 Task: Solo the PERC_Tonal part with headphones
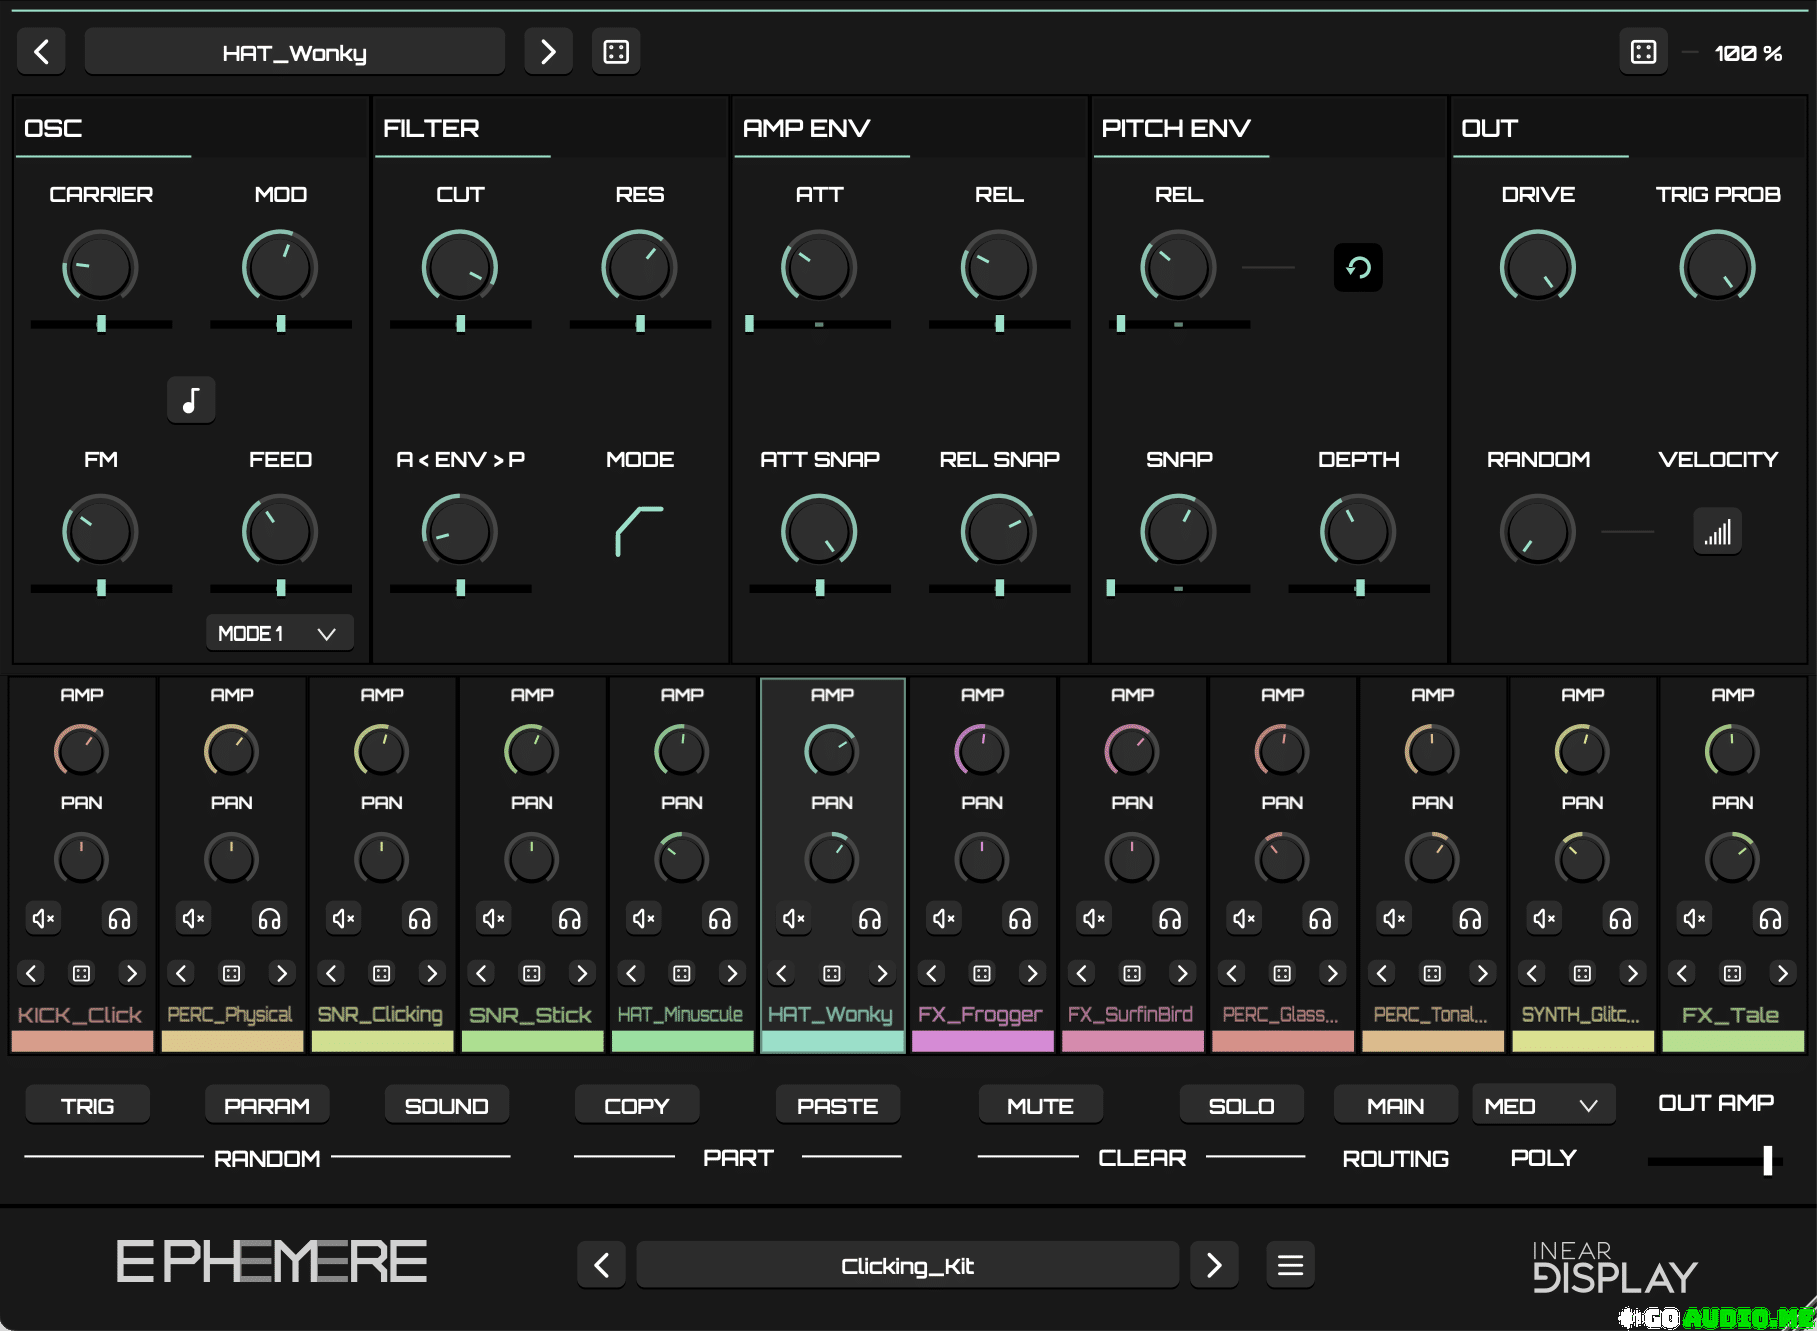point(1470,918)
